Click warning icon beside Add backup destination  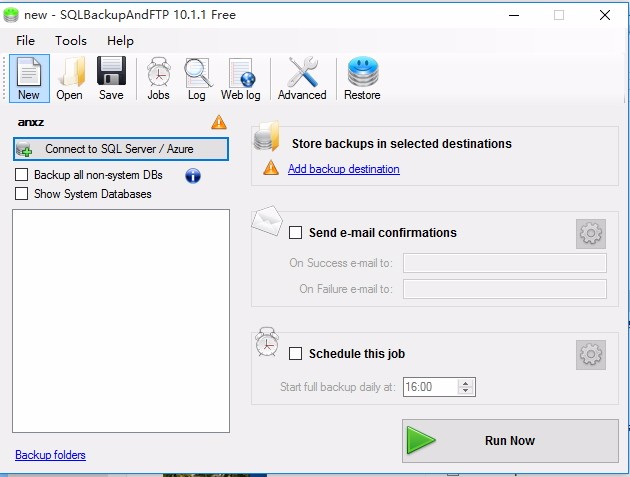[x=271, y=168]
